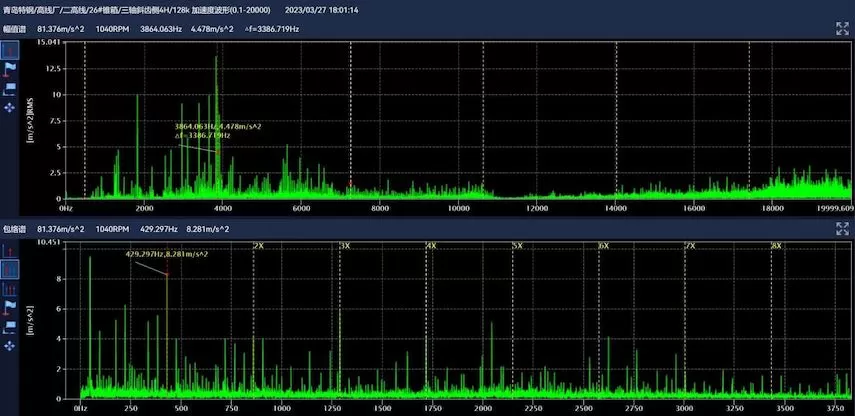Maximize the envelope spectrum chart panel
The width and height of the screenshot is (855, 416).
(x=842, y=229)
